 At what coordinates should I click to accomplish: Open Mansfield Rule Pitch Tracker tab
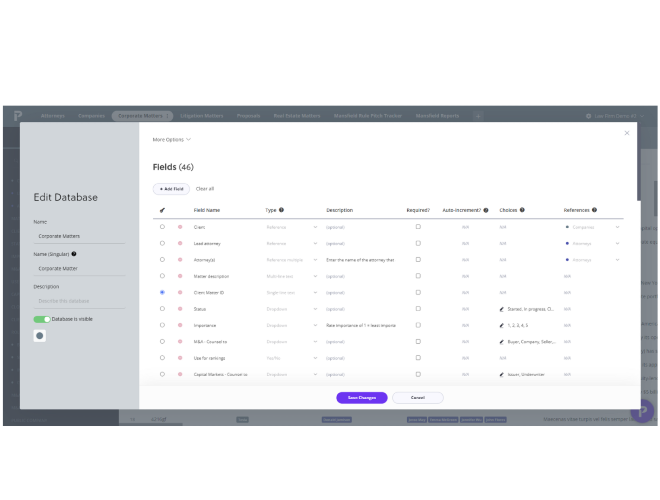pos(368,116)
